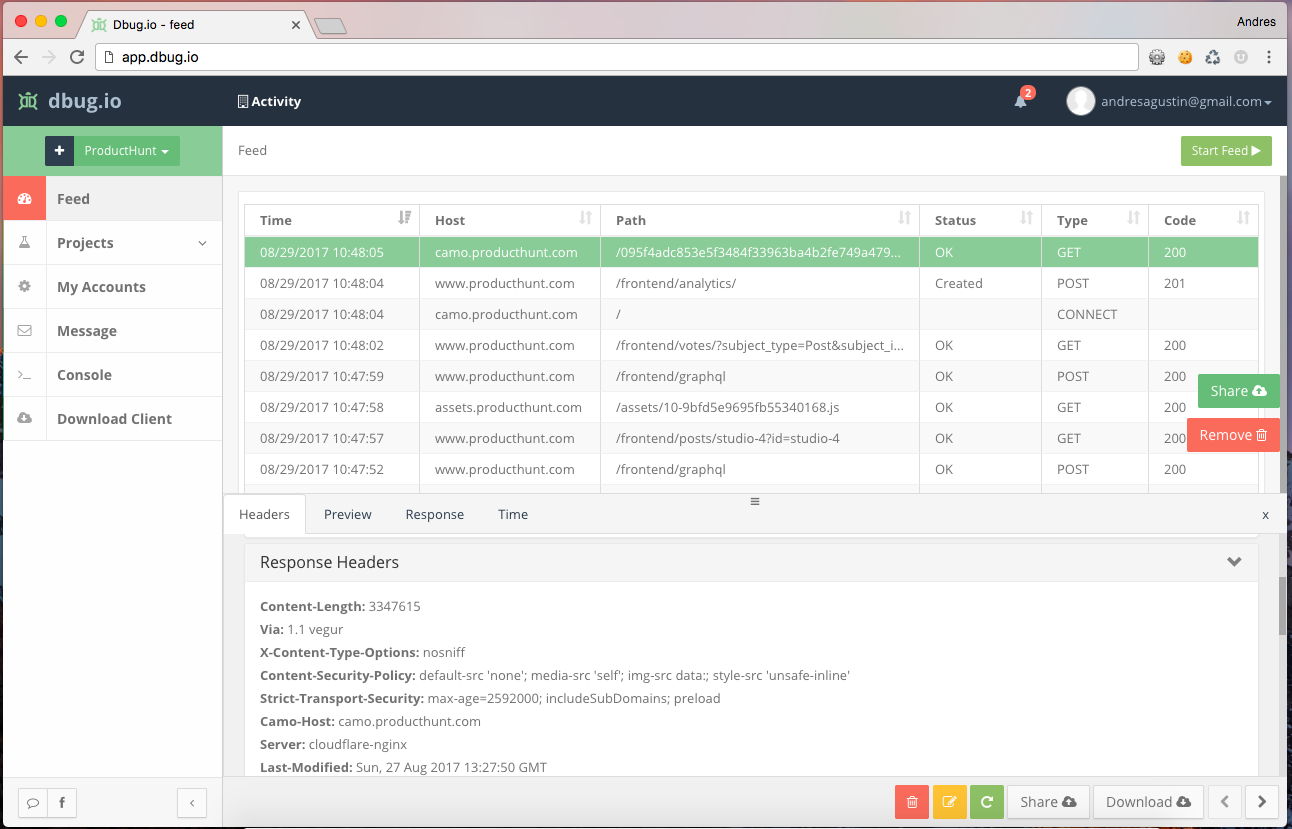Click the yellow edit pencil icon button
This screenshot has height=829, width=1292.
[950, 802]
